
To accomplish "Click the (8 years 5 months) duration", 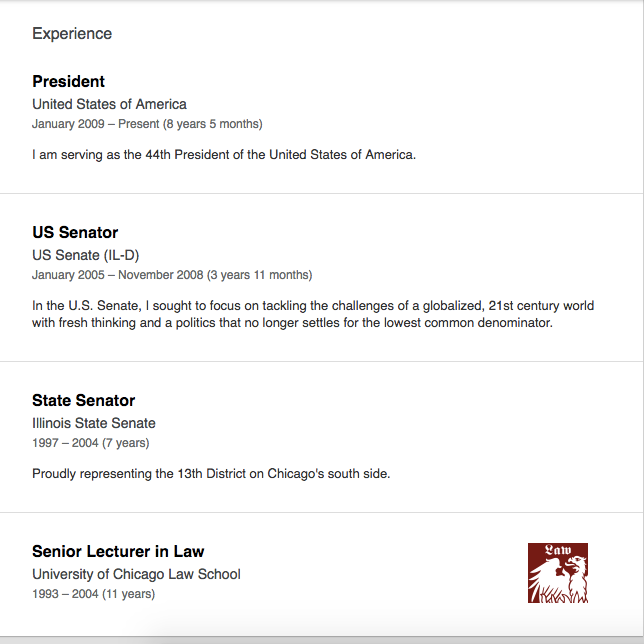I will point(213,124).
